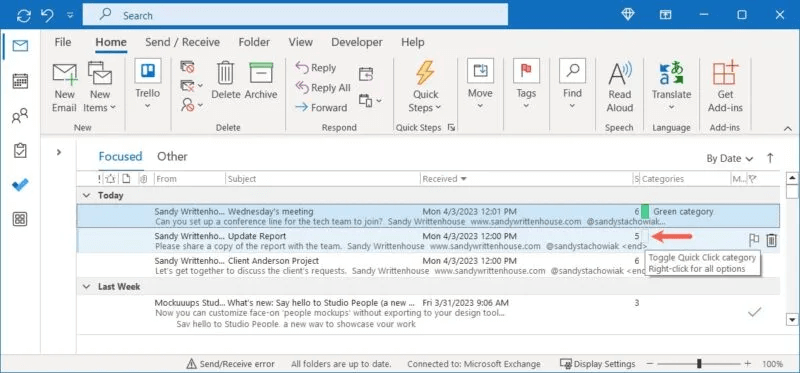Image resolution: width=800 pixels, height=373 pixels.
Task: Toggle the completed checkmark on Mockuuups email
Action: click(754, 312)
